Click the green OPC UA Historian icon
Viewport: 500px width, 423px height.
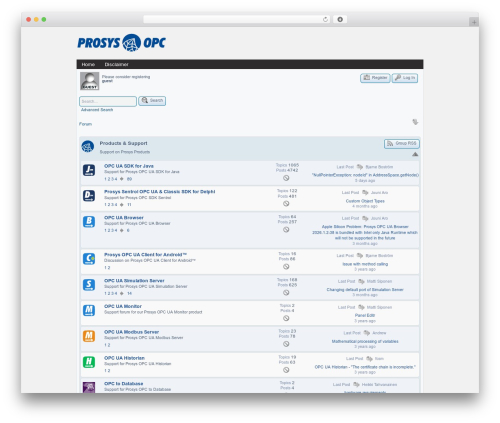[89, 362]
